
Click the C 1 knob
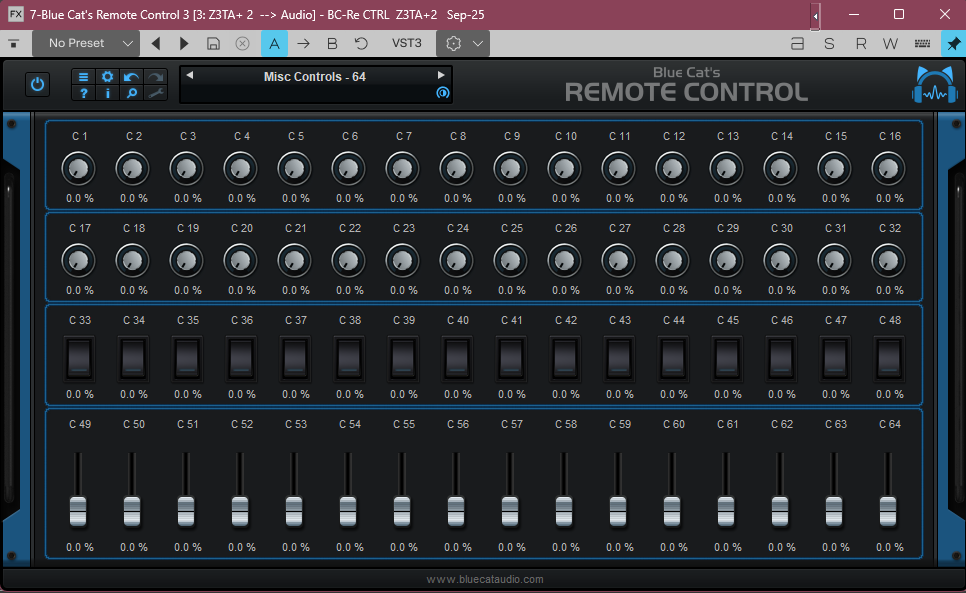coord(78,169)
